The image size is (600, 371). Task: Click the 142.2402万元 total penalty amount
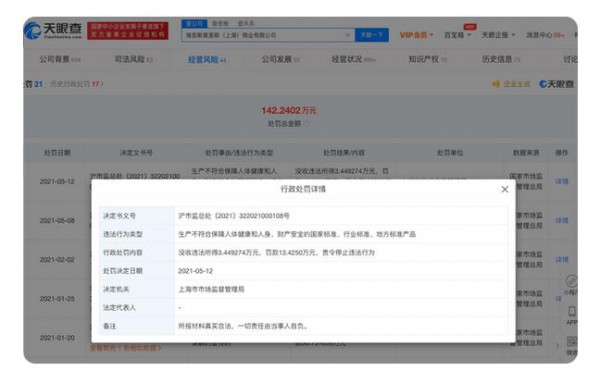click(x=289, y=111)
